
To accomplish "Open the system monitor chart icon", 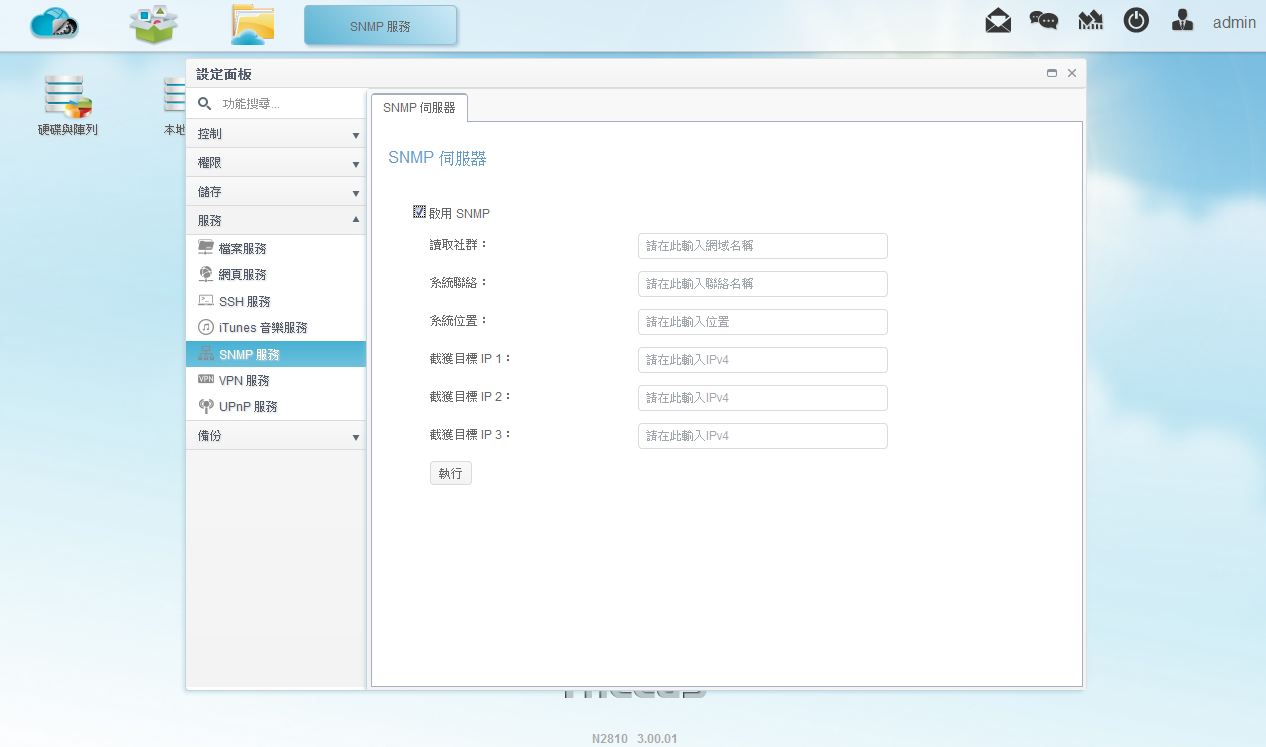I will [1090, 21].
